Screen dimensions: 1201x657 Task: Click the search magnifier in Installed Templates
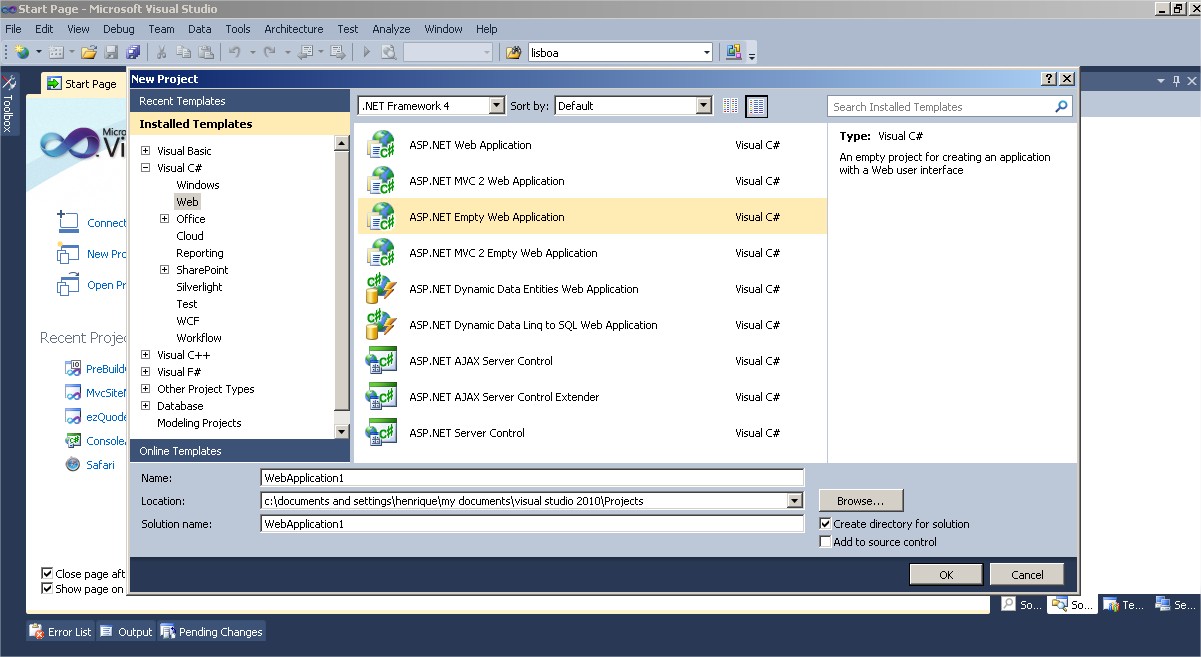[1062, 106]
